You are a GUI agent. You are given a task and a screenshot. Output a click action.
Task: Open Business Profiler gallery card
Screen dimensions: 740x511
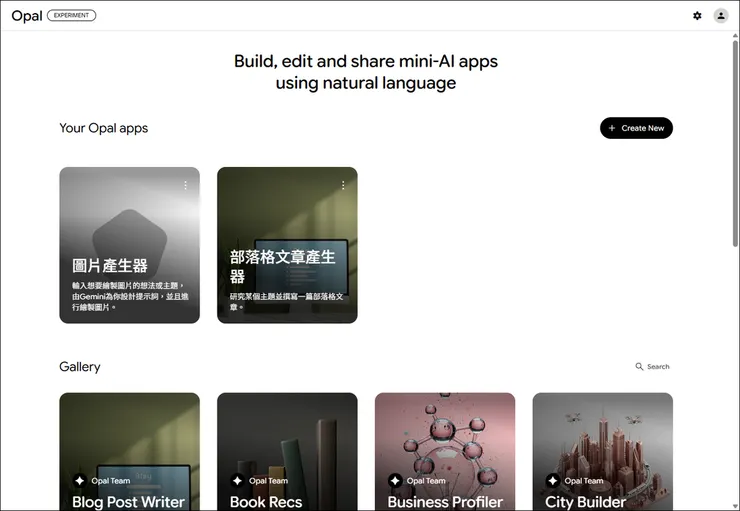point(445,452)
